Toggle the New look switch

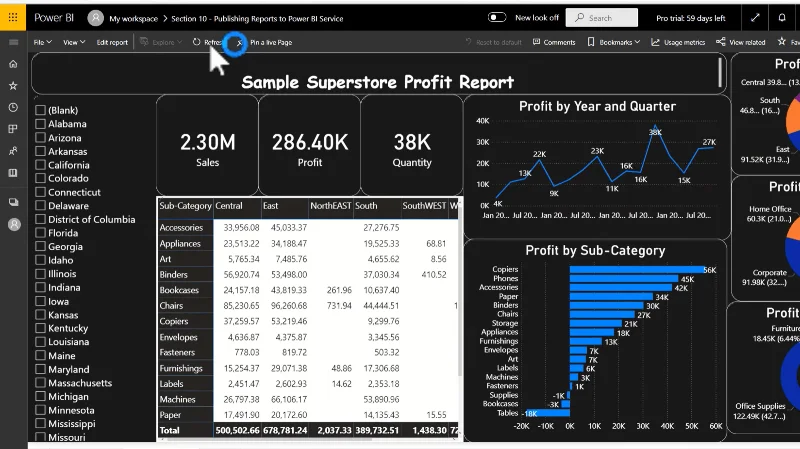[x=496, y=17]
